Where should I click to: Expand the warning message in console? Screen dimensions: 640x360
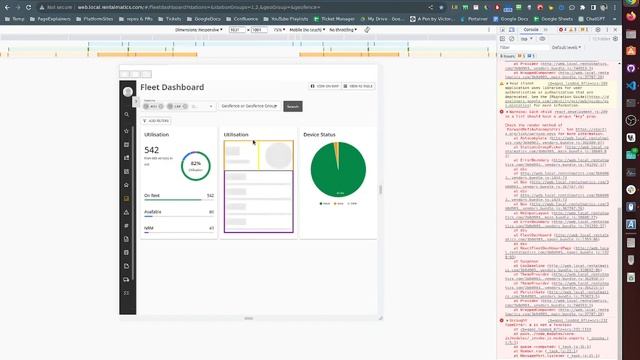coord(507,83)
